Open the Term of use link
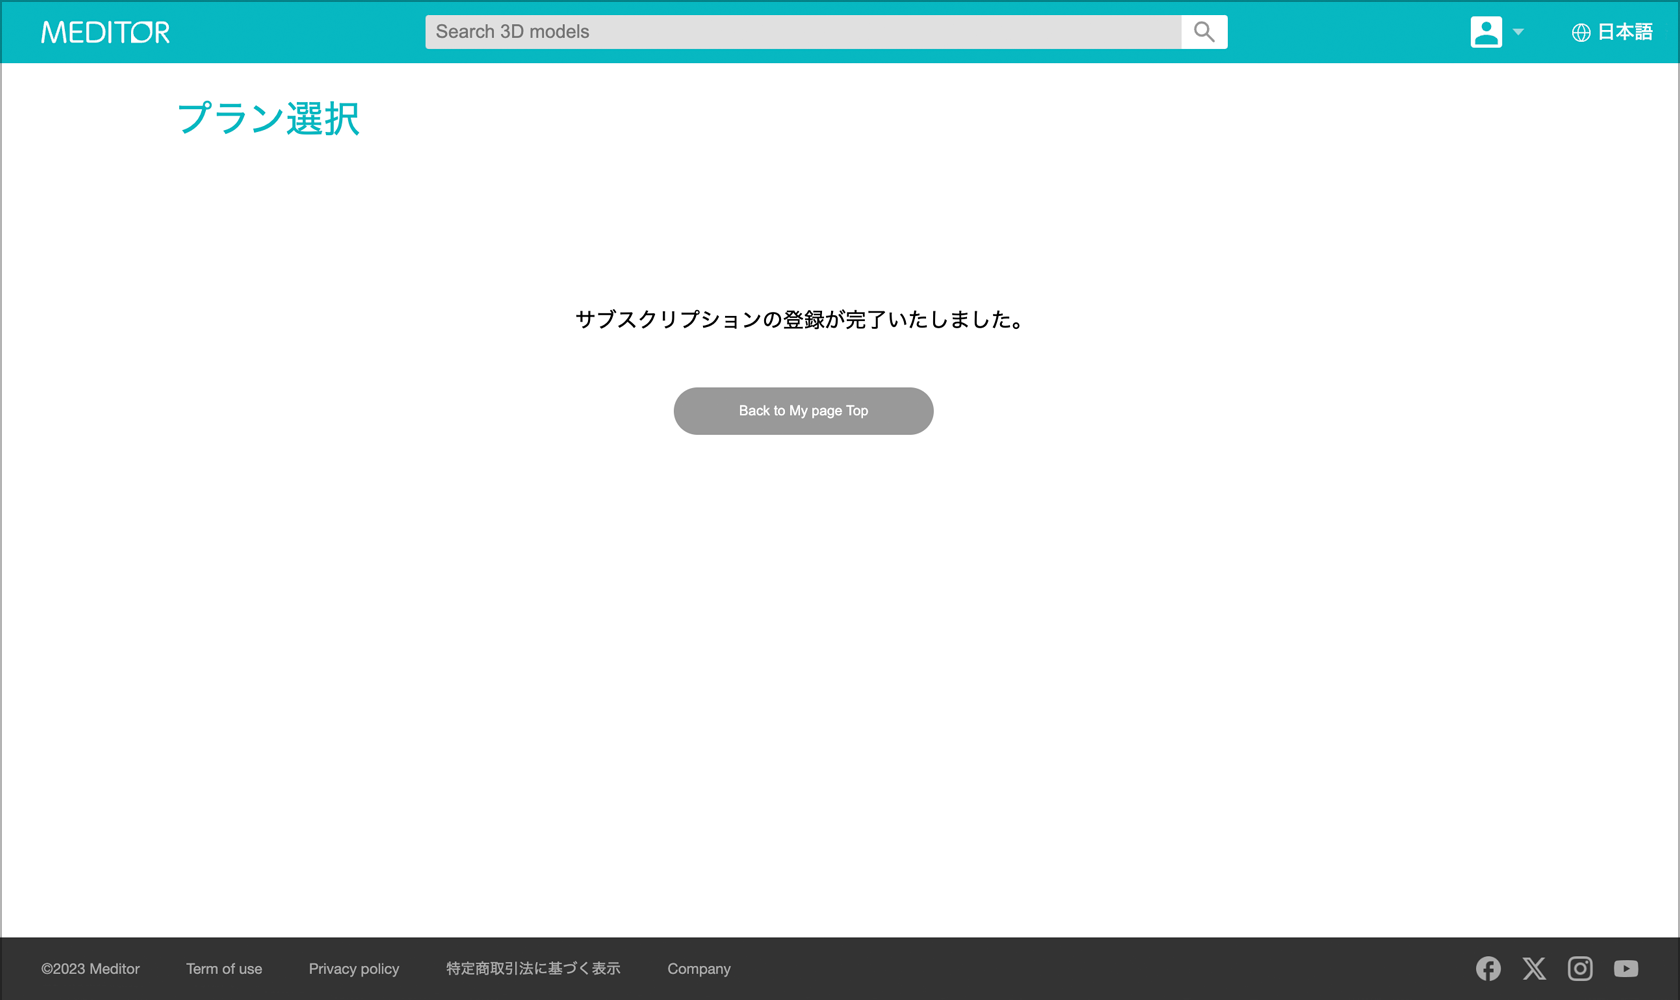The width and height of the screenshot is (1680, 1000). (224, 969)
